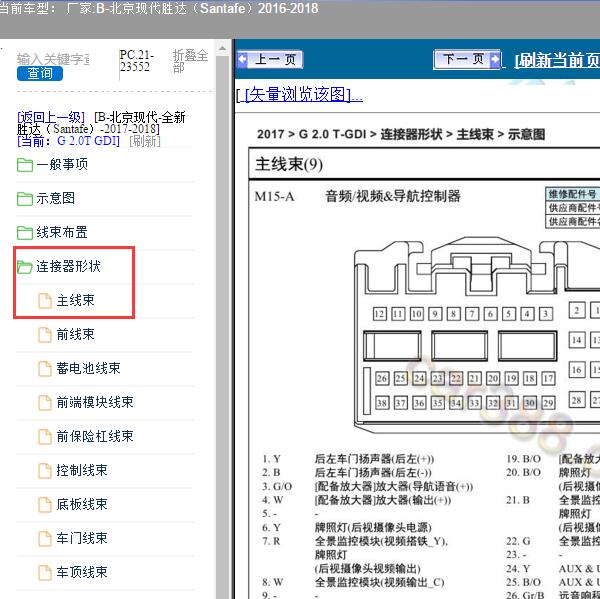Open the 线束布置 folder icon

pos(25,232)
